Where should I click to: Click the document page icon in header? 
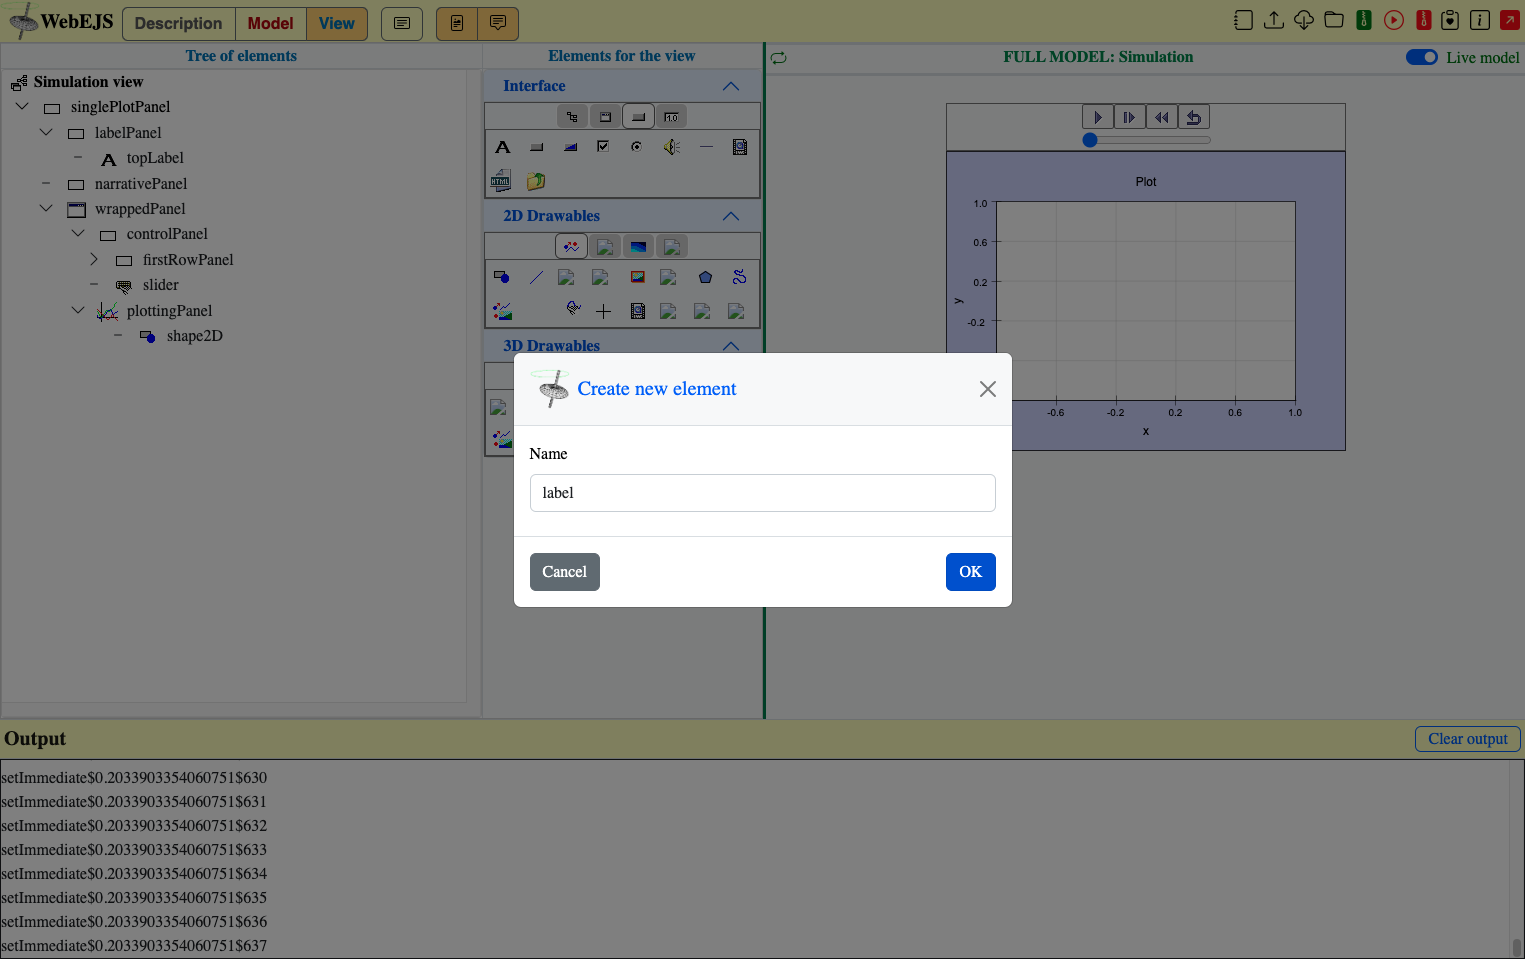point(457,23)
